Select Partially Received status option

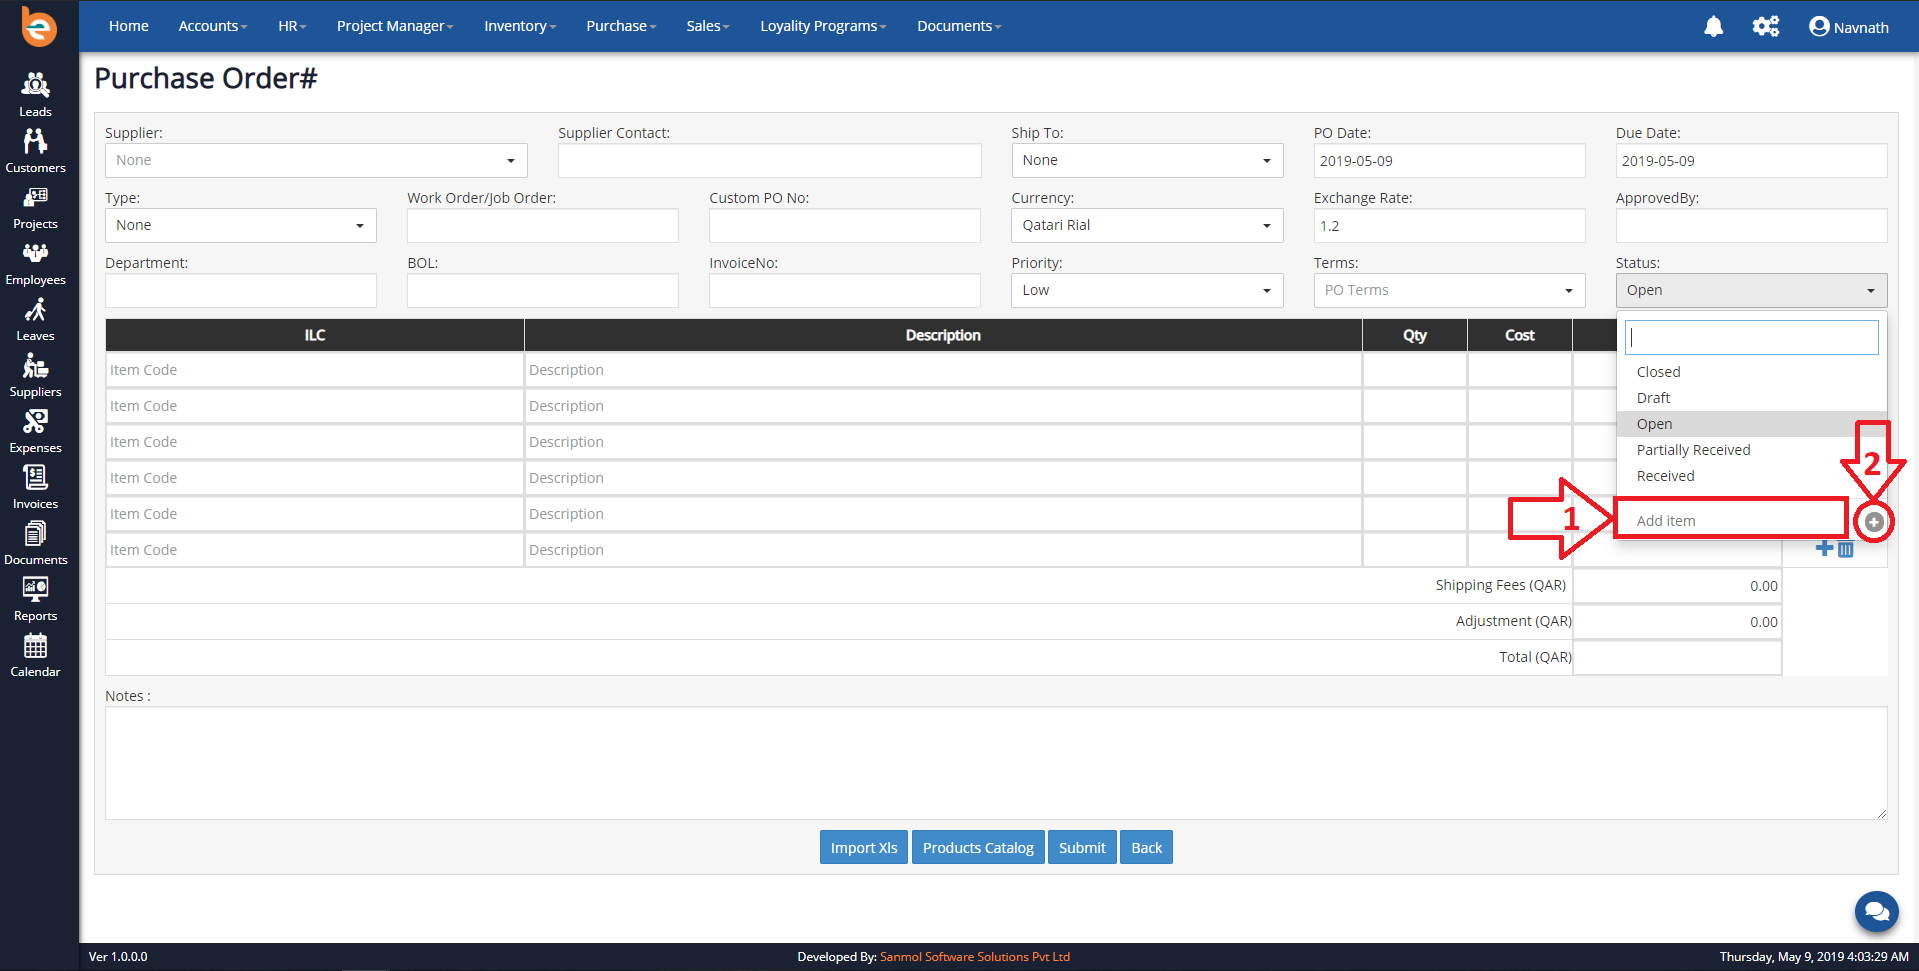[x=1751, y=450]
